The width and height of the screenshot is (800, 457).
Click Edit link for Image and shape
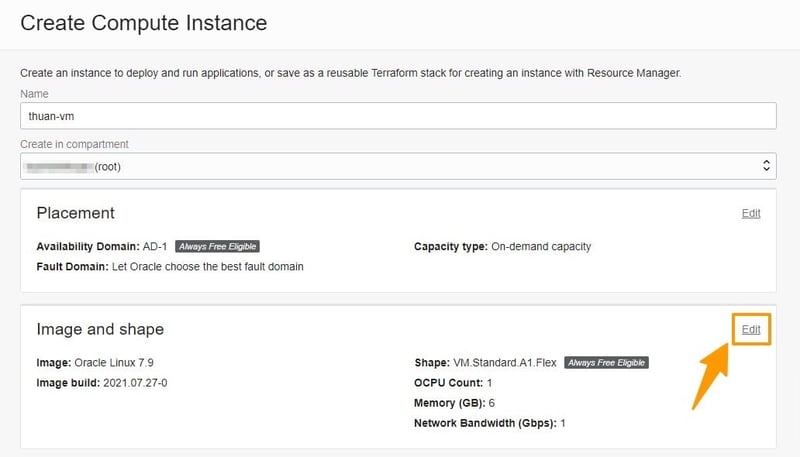(751, 329)
